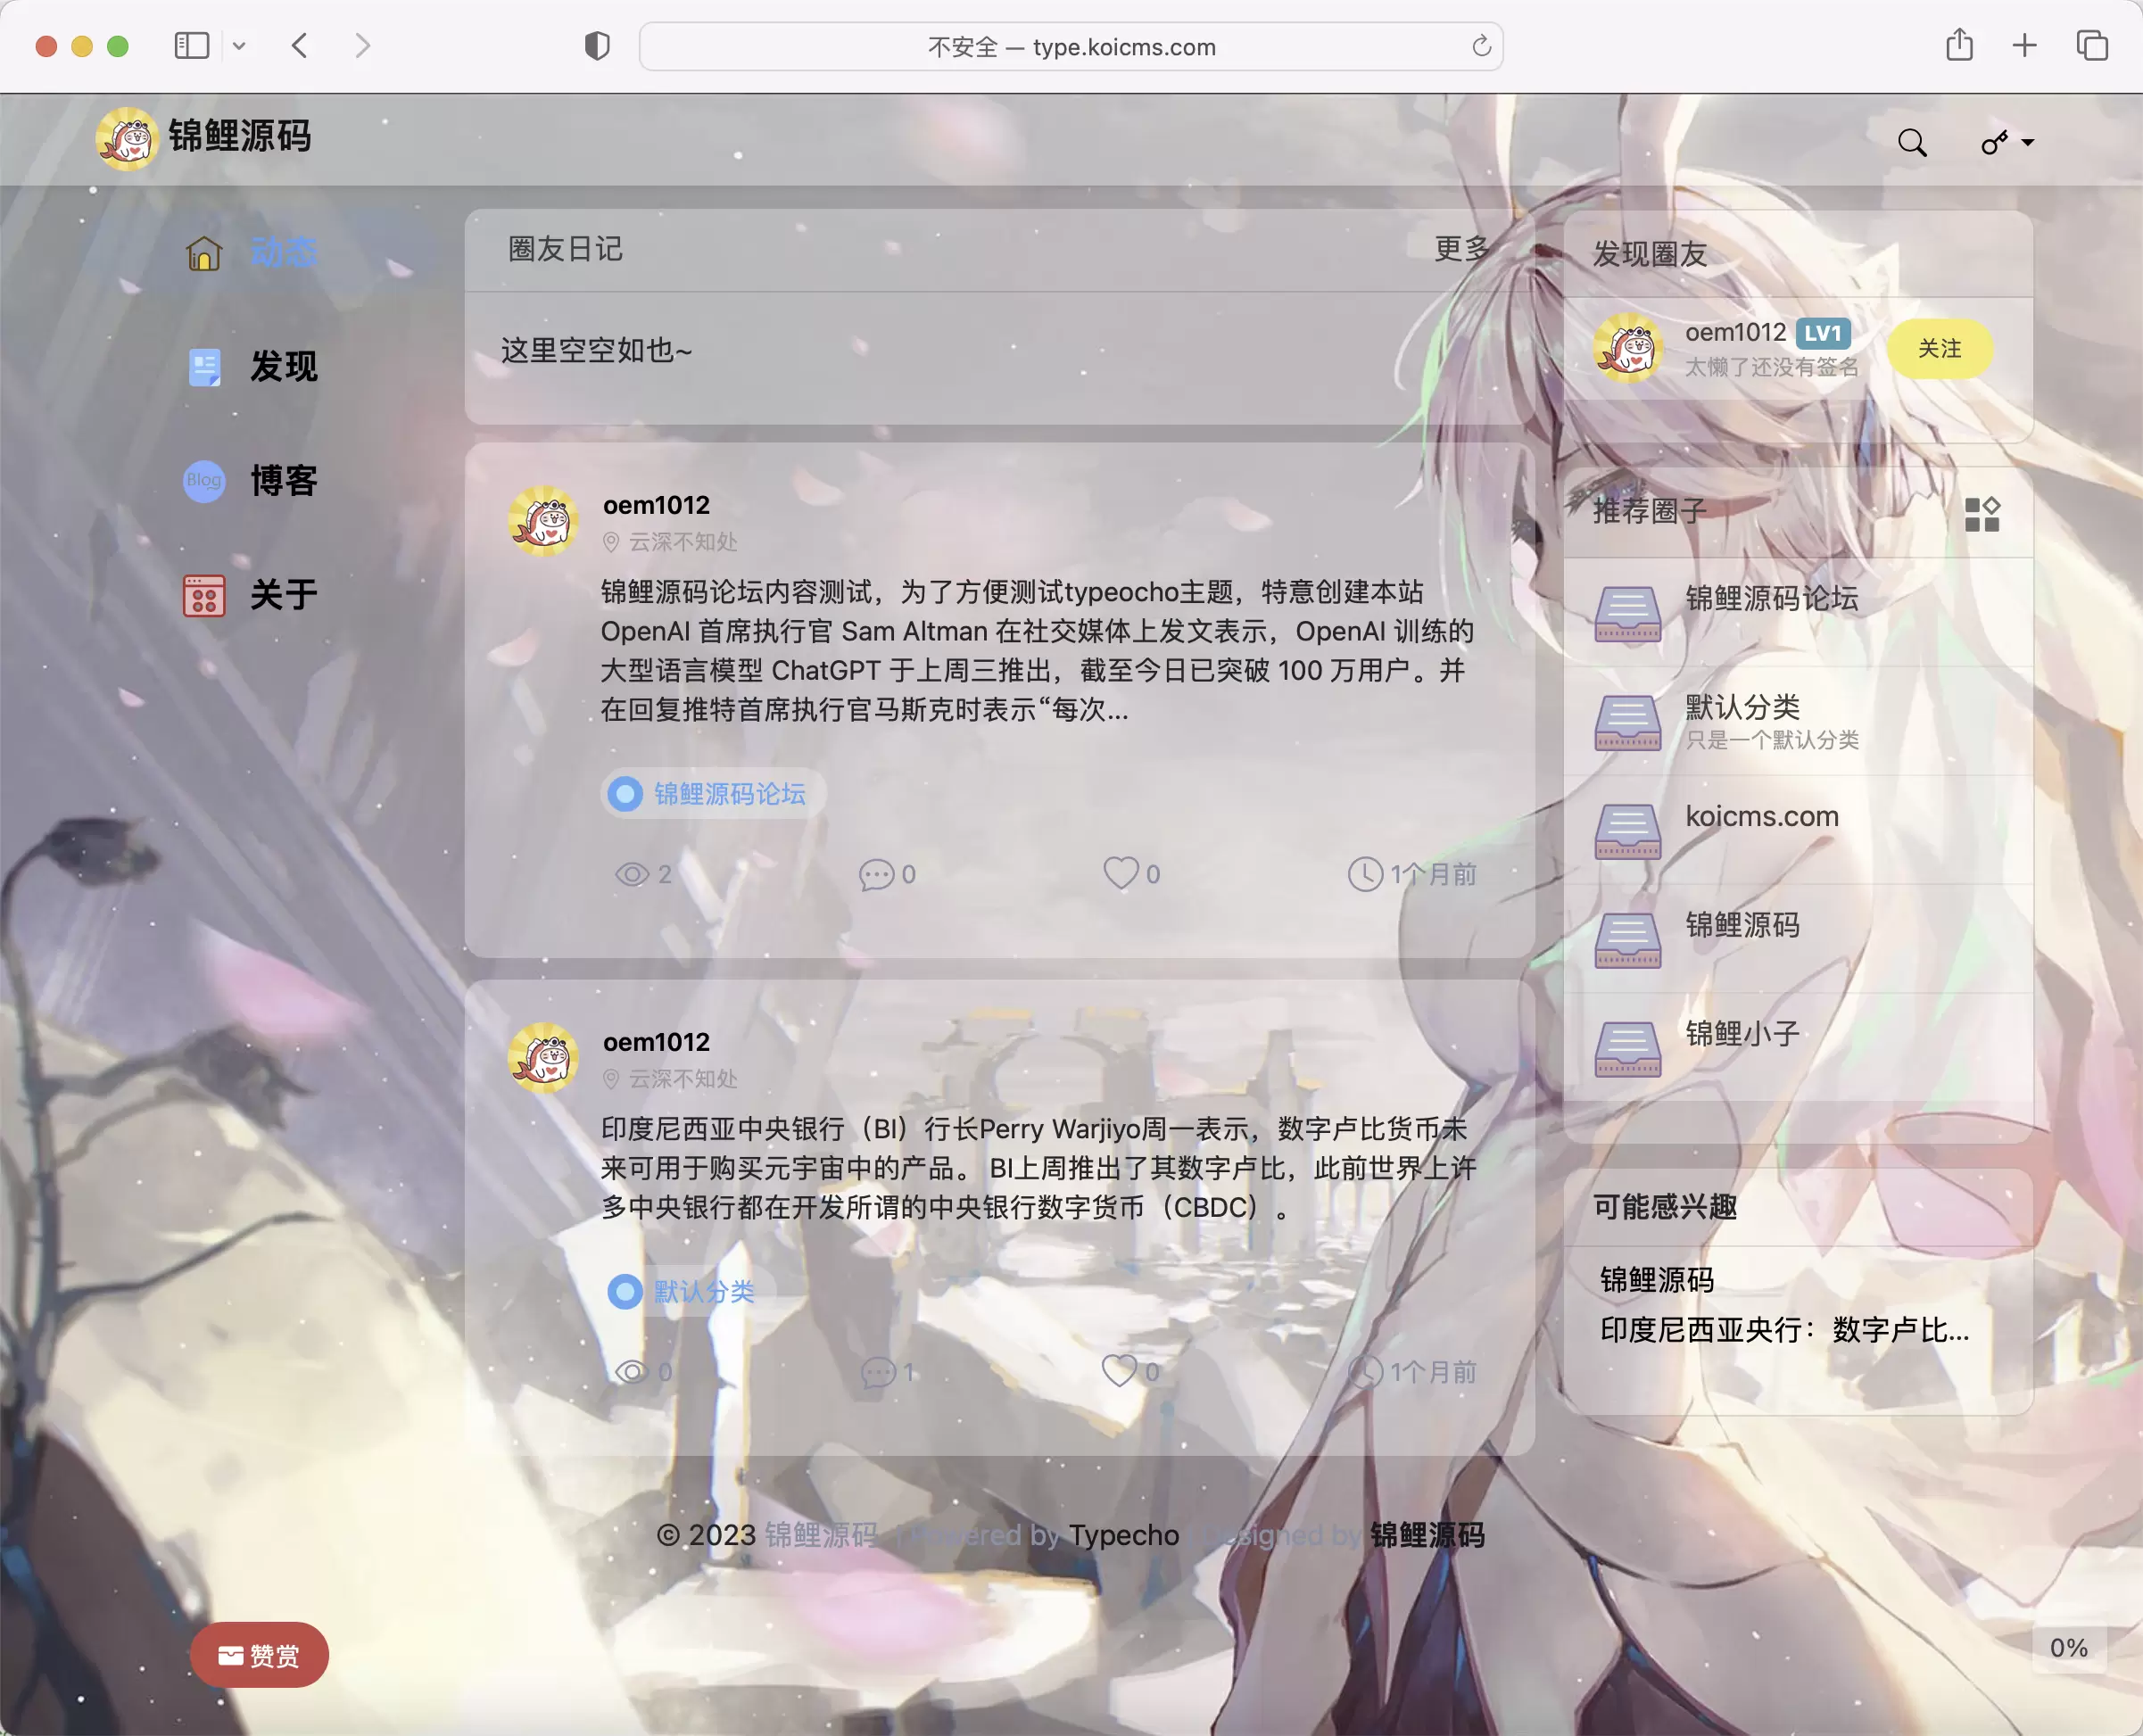Open oem1012 avatar on the second post
2143x1736 pixels.
coord(543,1058)
